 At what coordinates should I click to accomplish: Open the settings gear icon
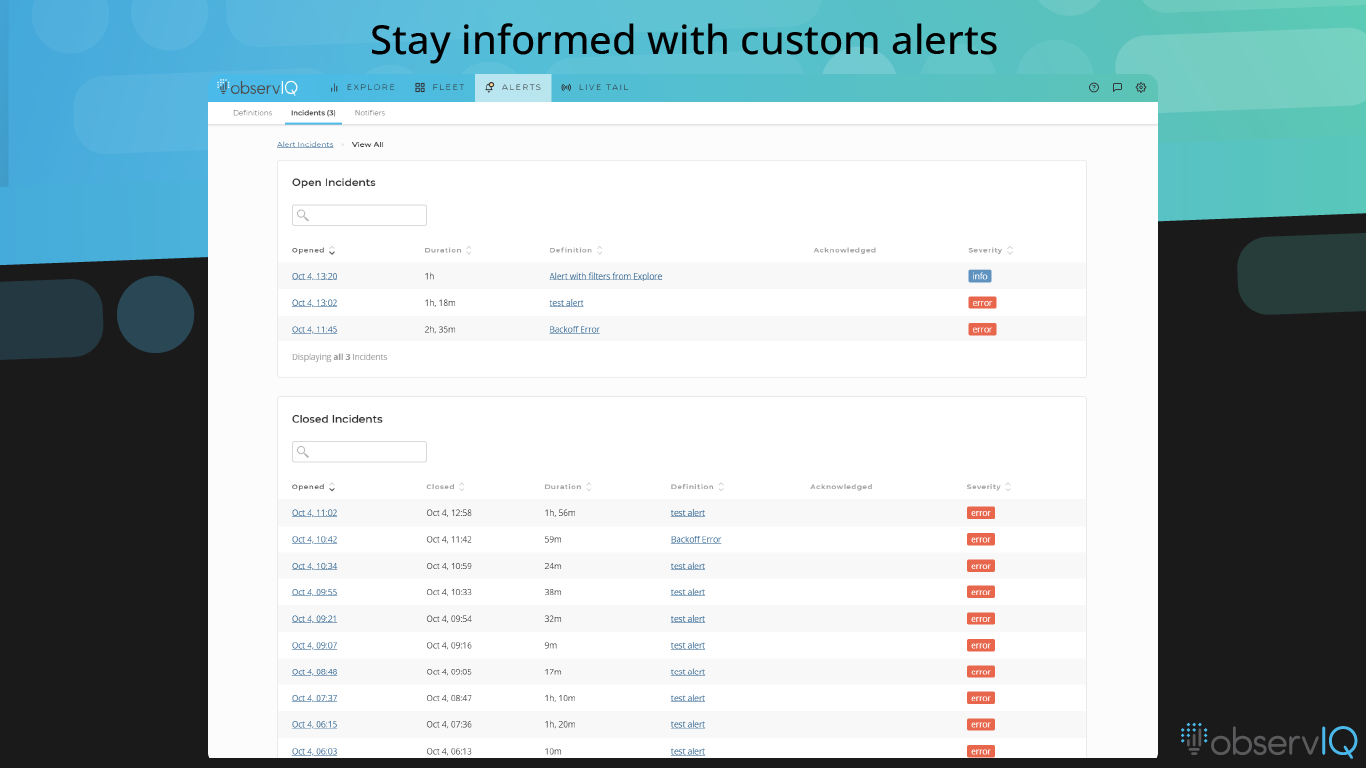[1141, 87]
